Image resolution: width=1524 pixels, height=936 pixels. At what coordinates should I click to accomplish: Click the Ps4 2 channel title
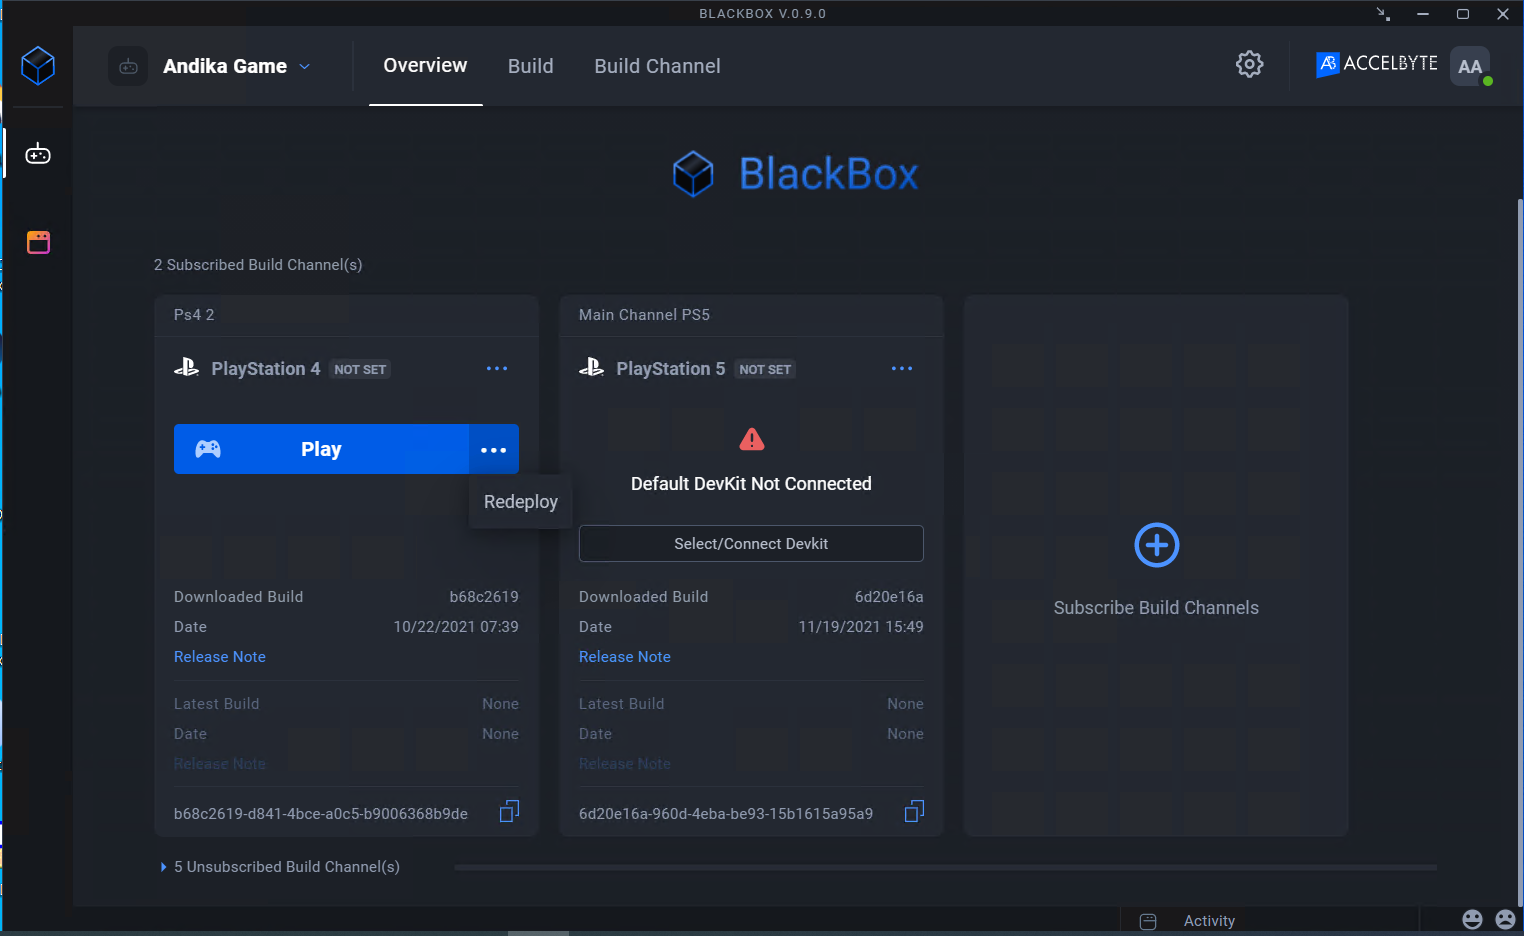coord(194,315)
